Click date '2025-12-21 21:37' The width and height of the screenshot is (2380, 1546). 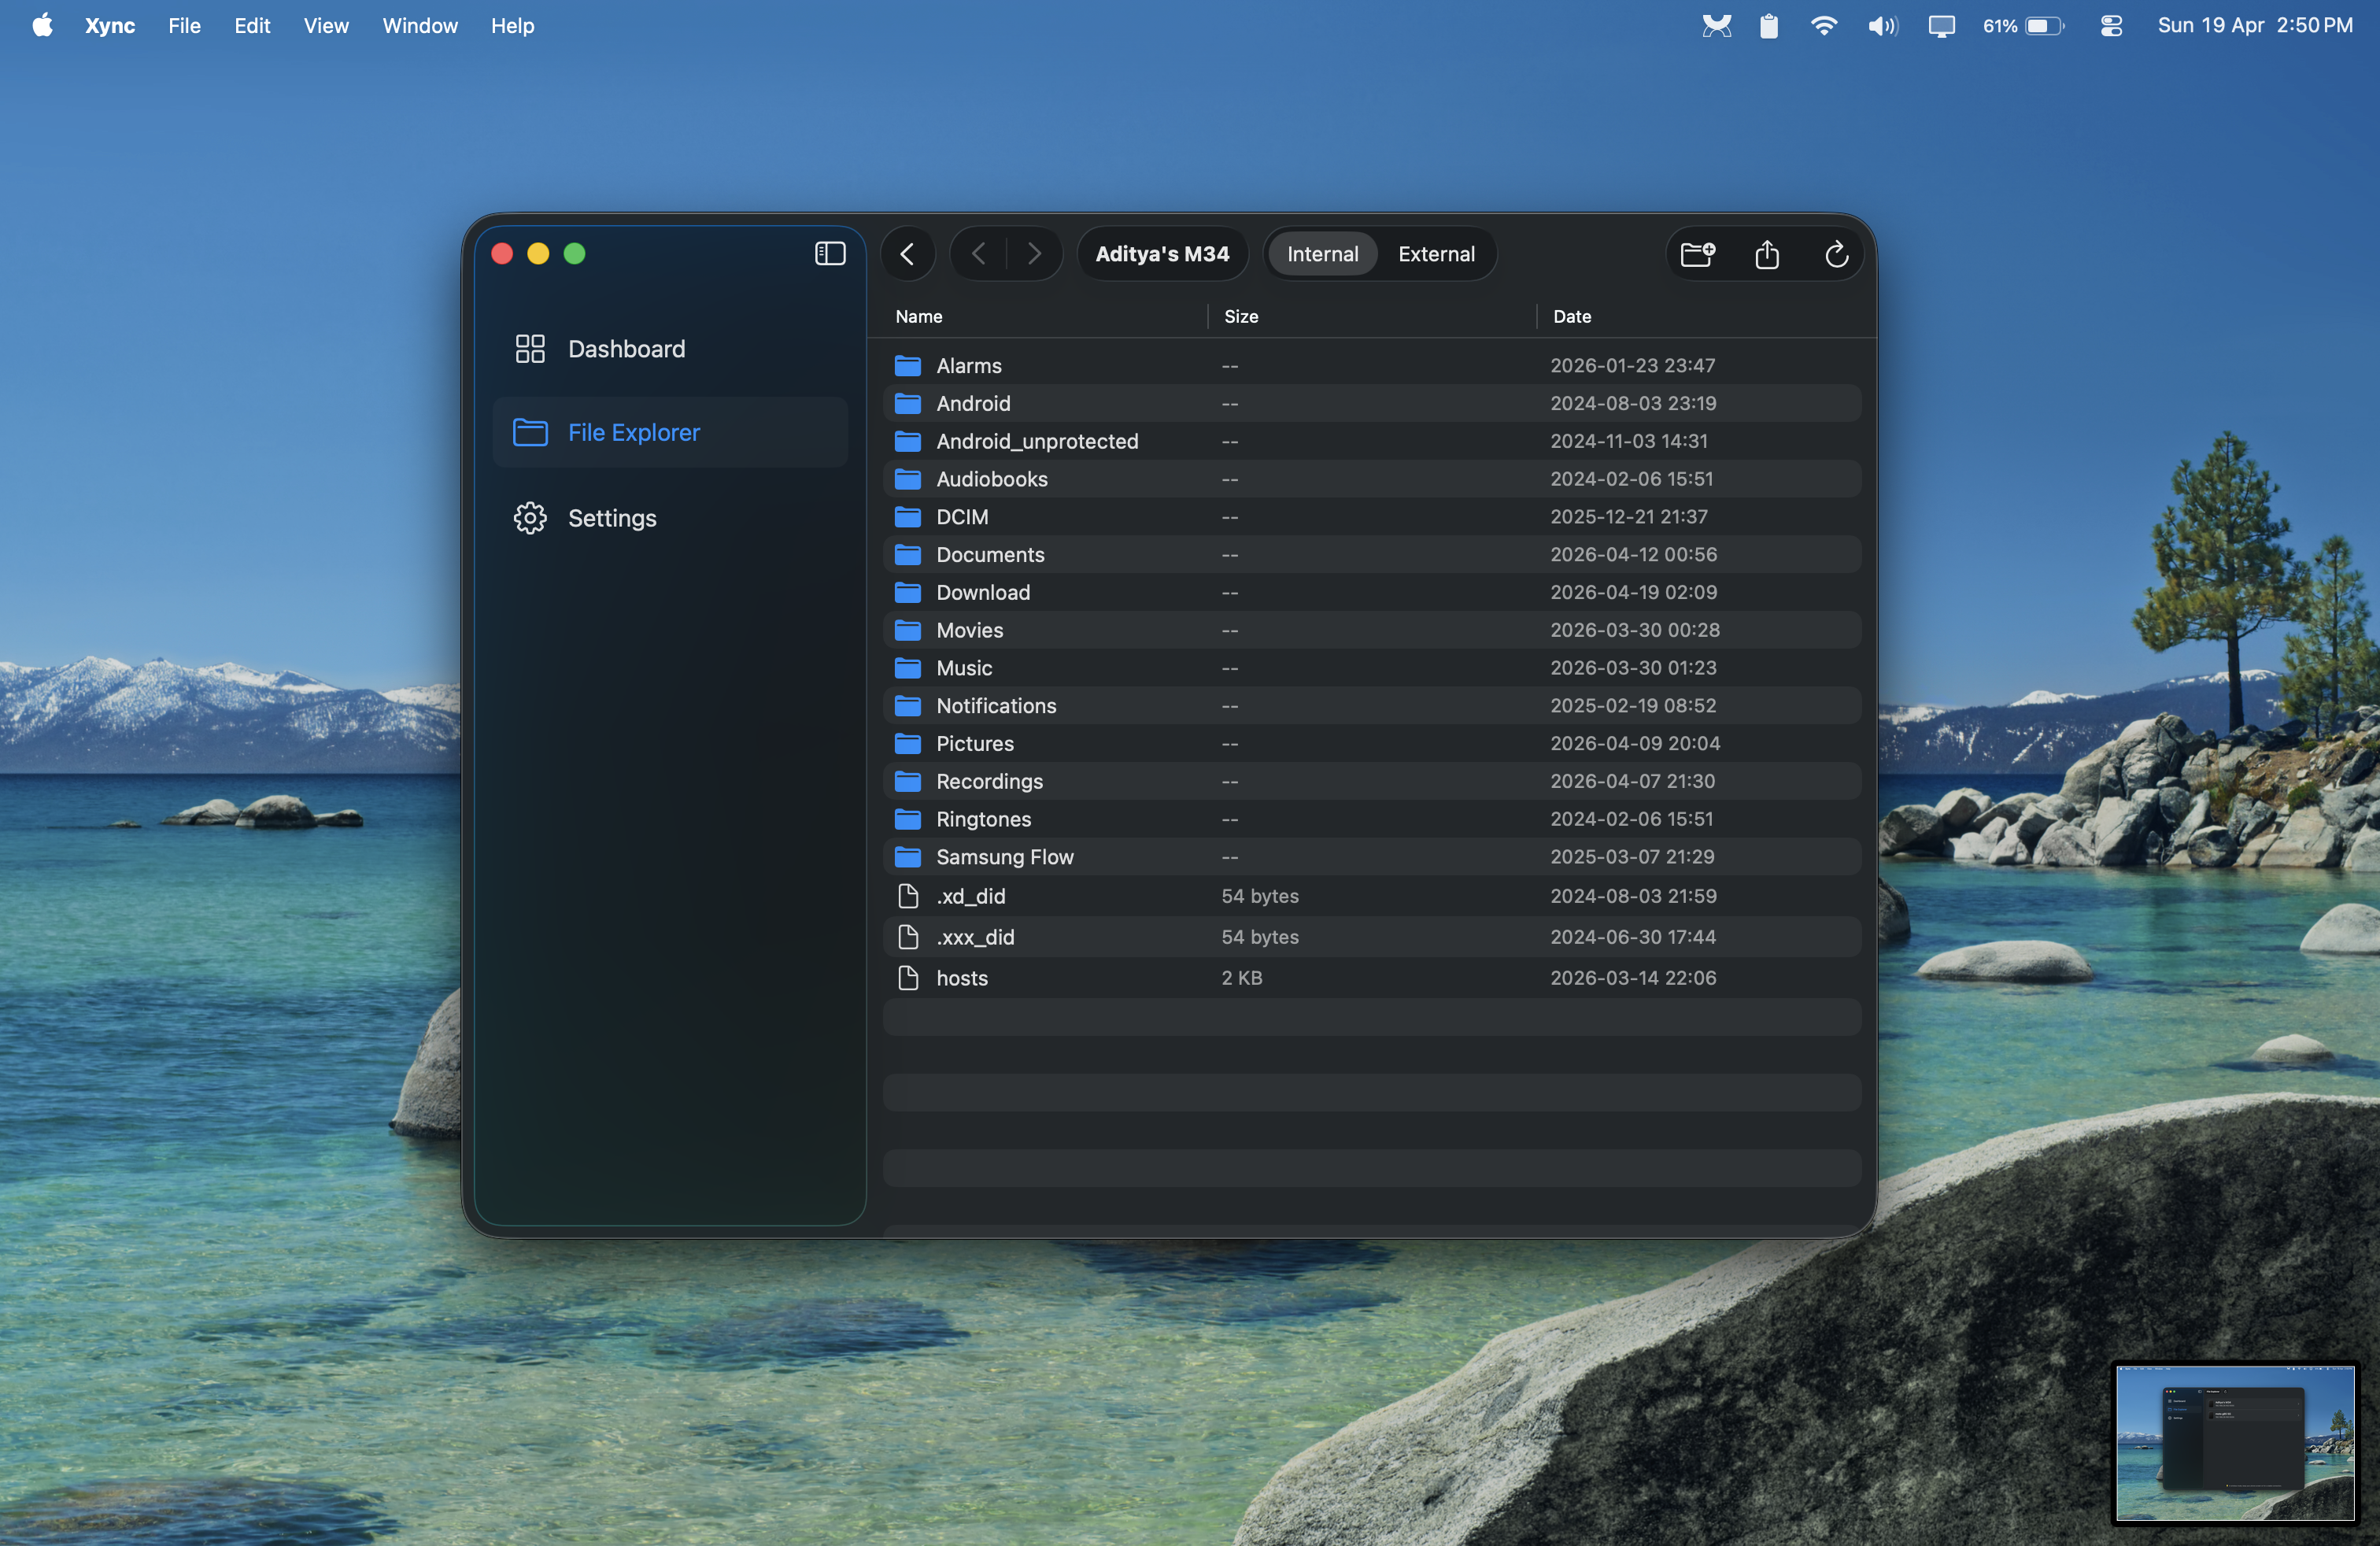[1629, 517]
